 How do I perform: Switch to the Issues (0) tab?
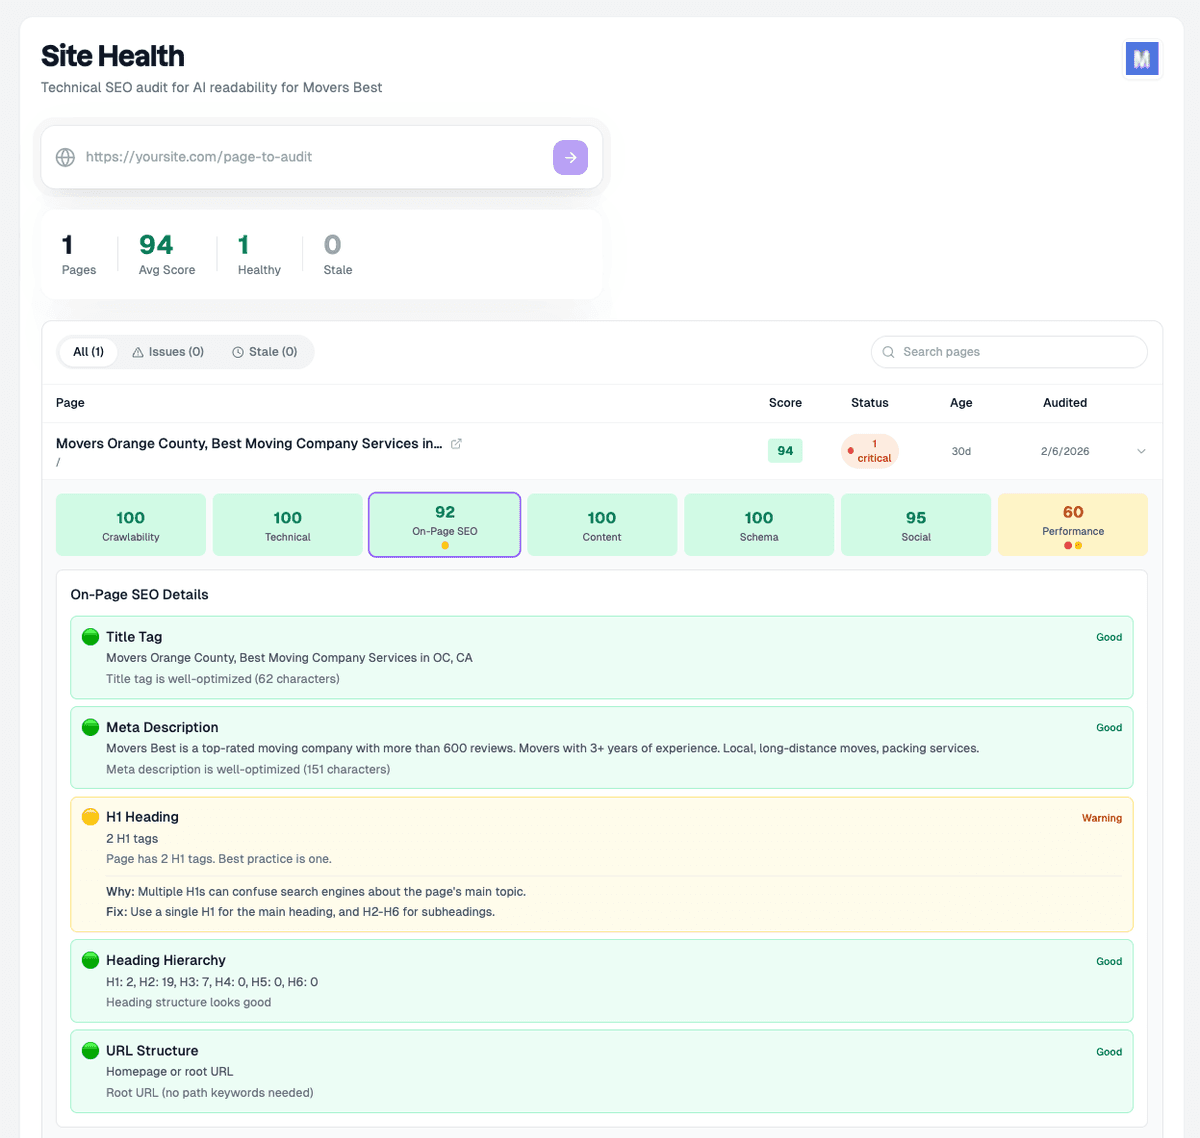[168, 351]
